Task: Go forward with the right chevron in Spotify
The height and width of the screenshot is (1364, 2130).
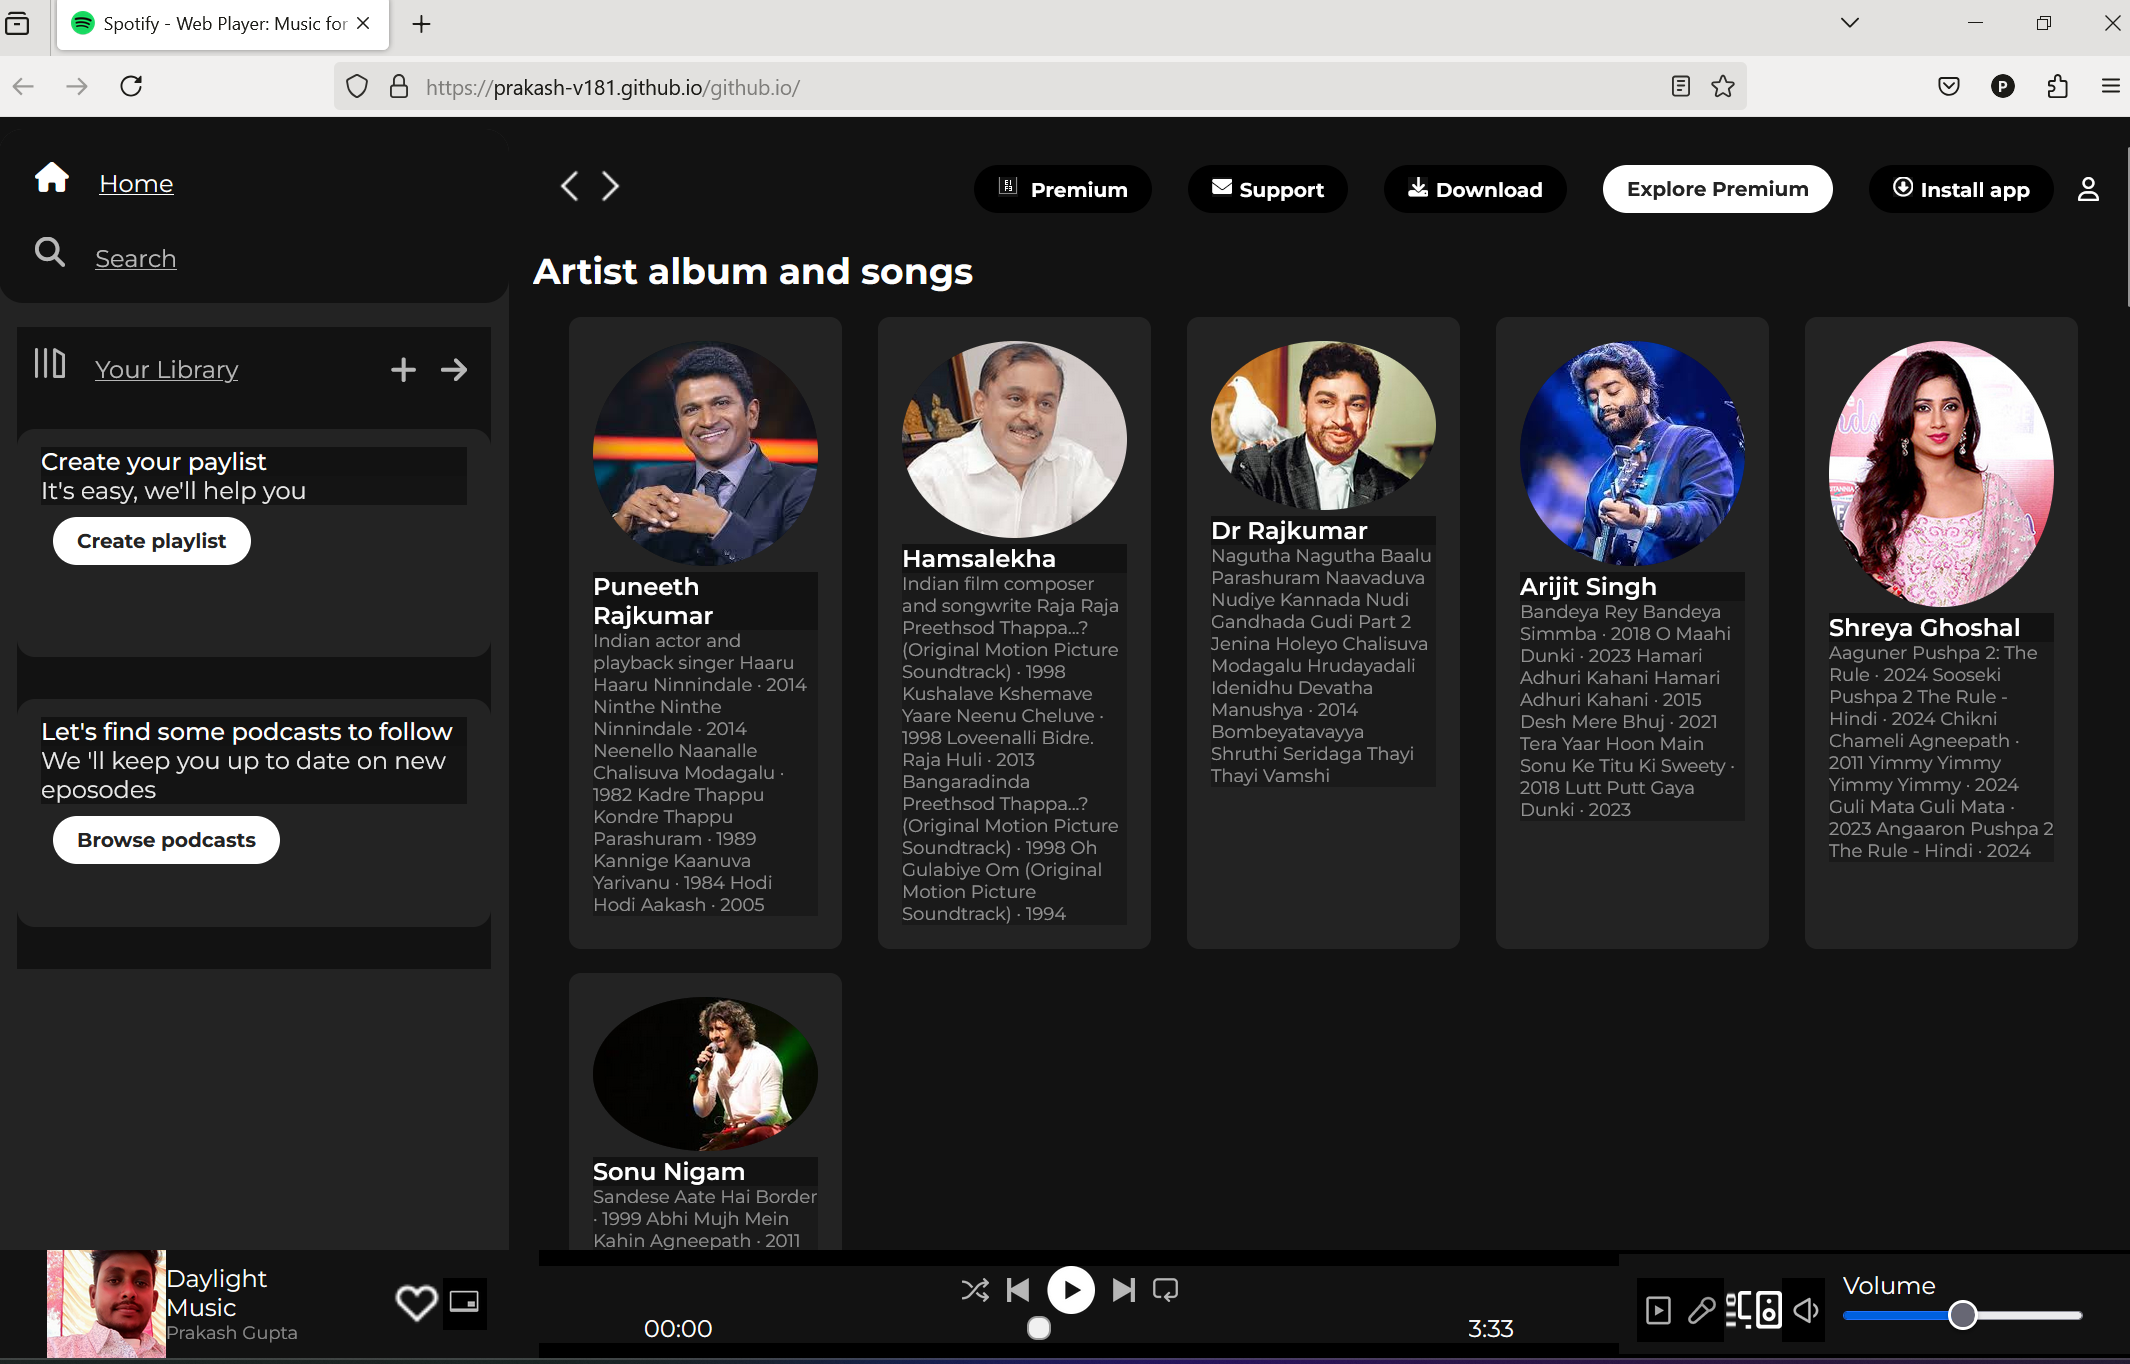Action: (x=610, y=186)
